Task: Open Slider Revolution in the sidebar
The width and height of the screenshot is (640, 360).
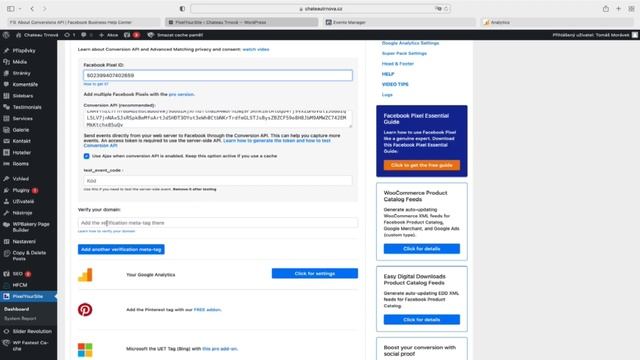Action: (x=32, y=331)
